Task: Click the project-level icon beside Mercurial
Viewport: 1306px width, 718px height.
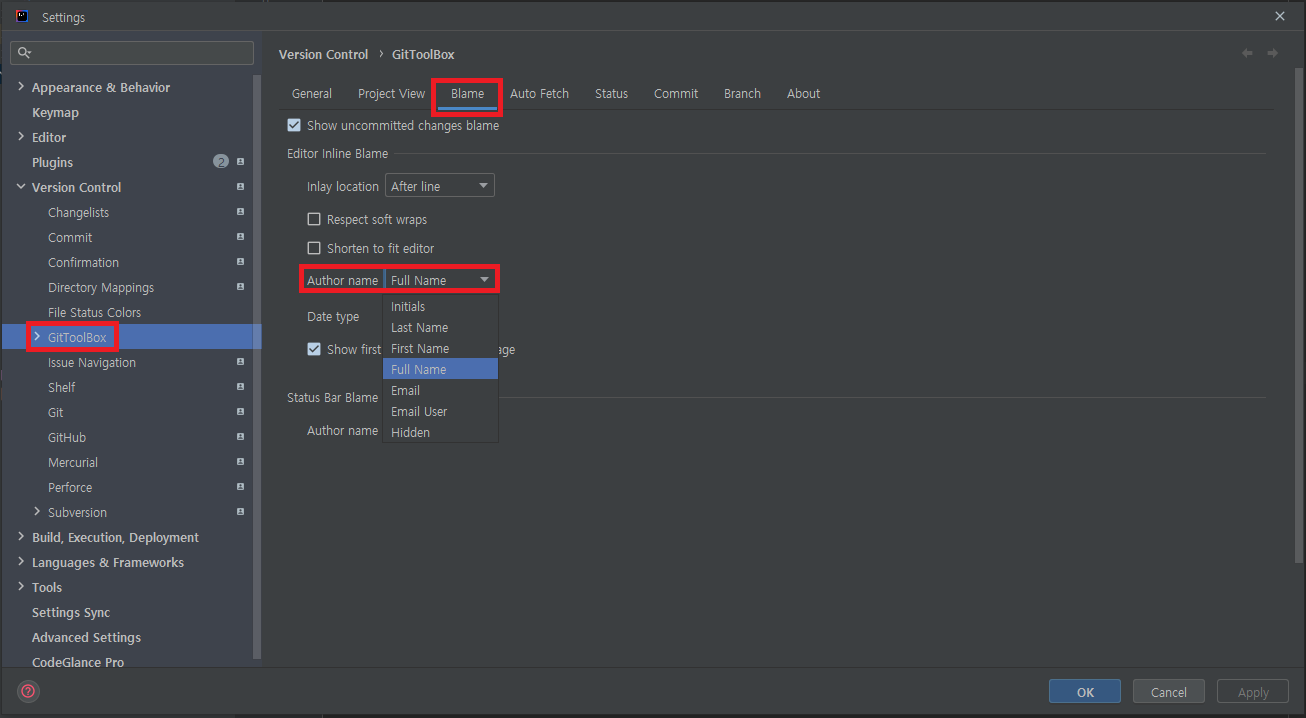Action: point(240,462)
